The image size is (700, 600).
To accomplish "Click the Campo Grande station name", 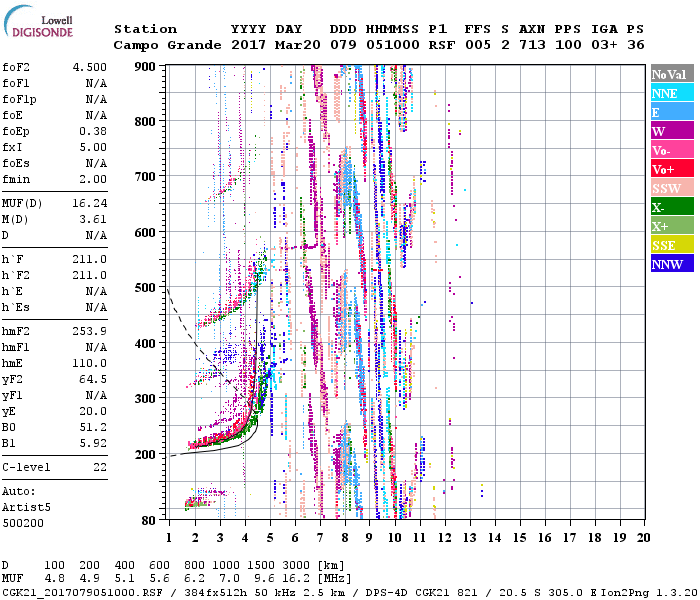I will [167, 45].
